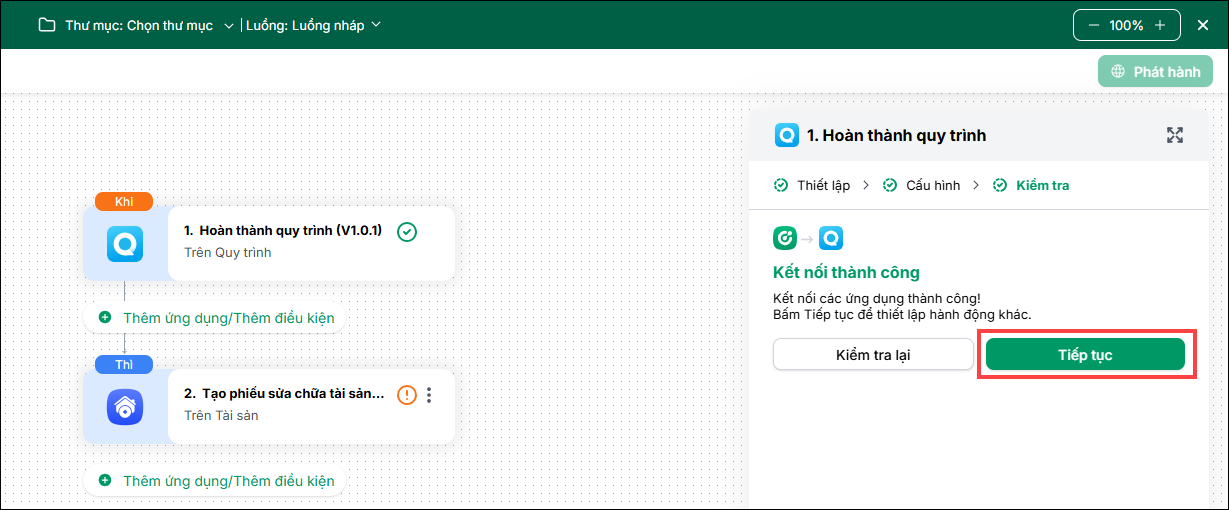Click the globe icon in Phát hành

pos(1119,72)
